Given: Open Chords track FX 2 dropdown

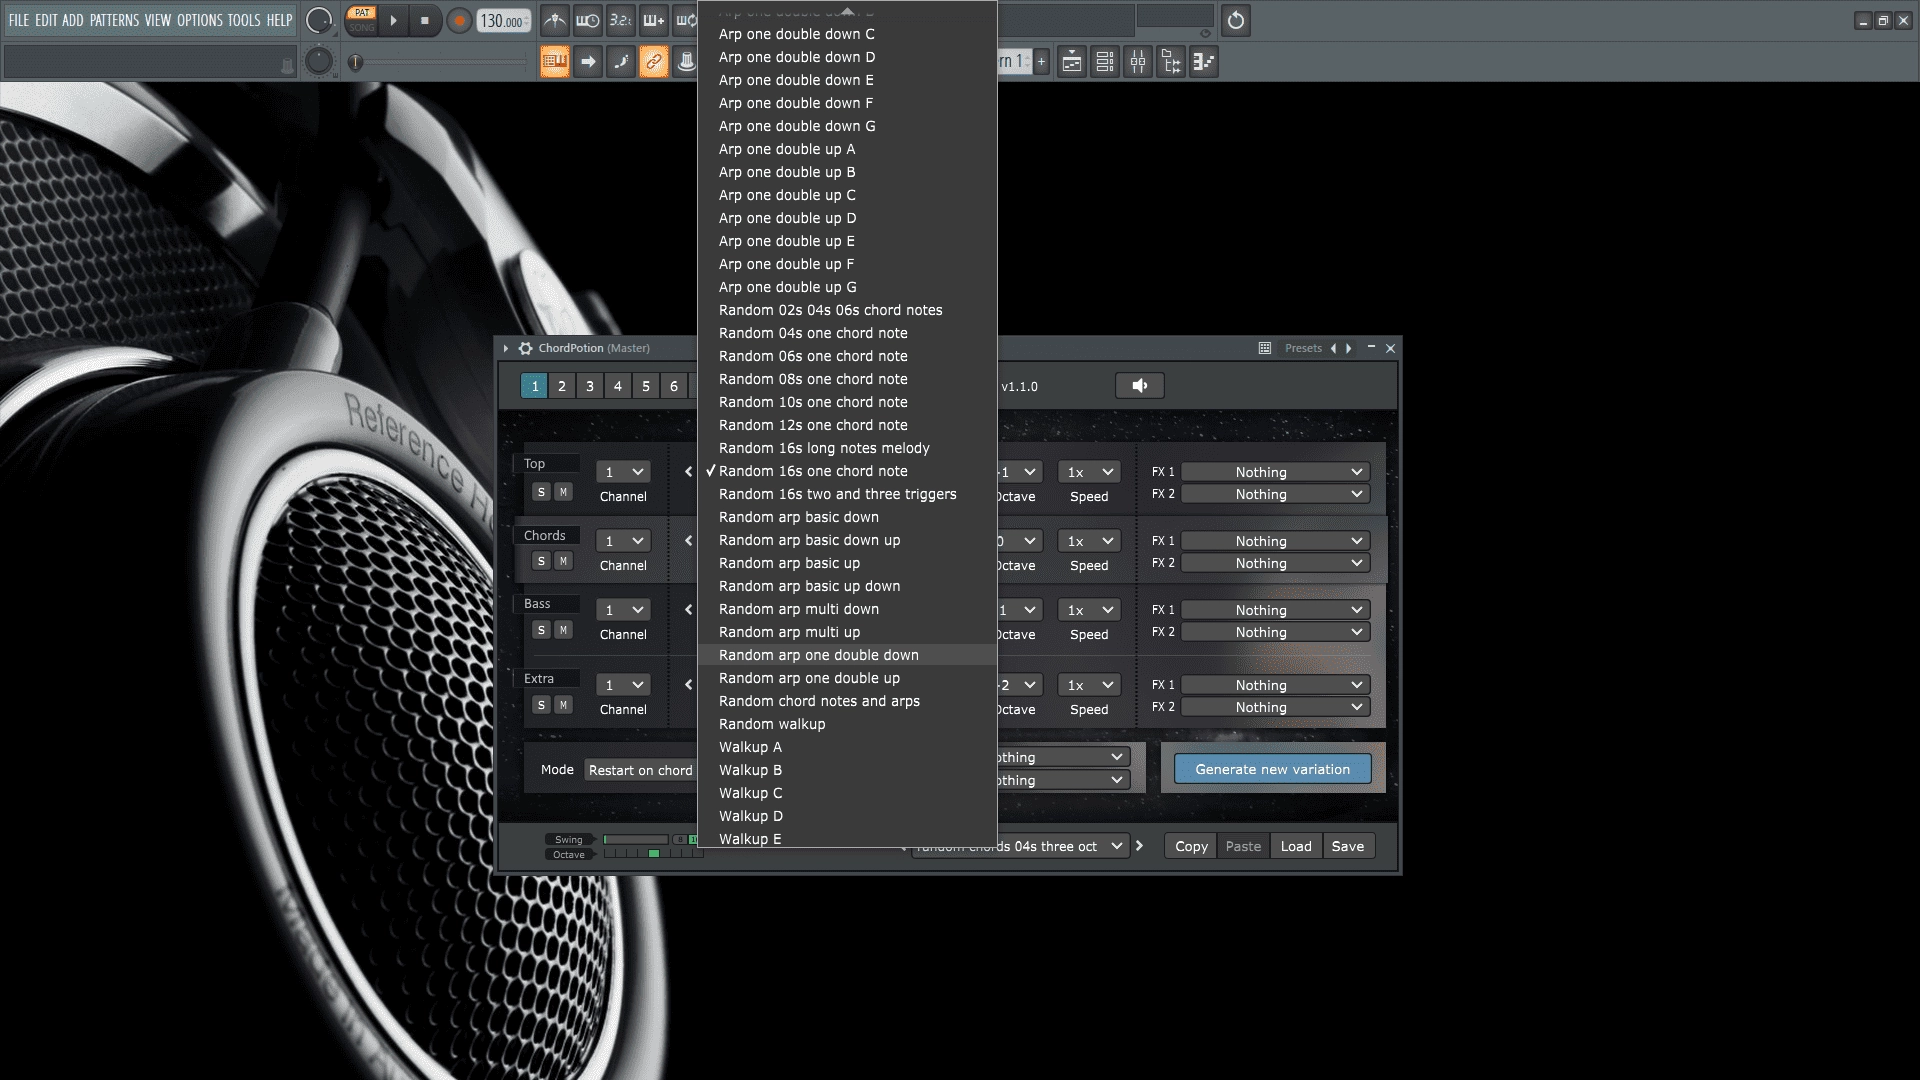Looking at the screenshot, I should click(x=1275, y=563).
